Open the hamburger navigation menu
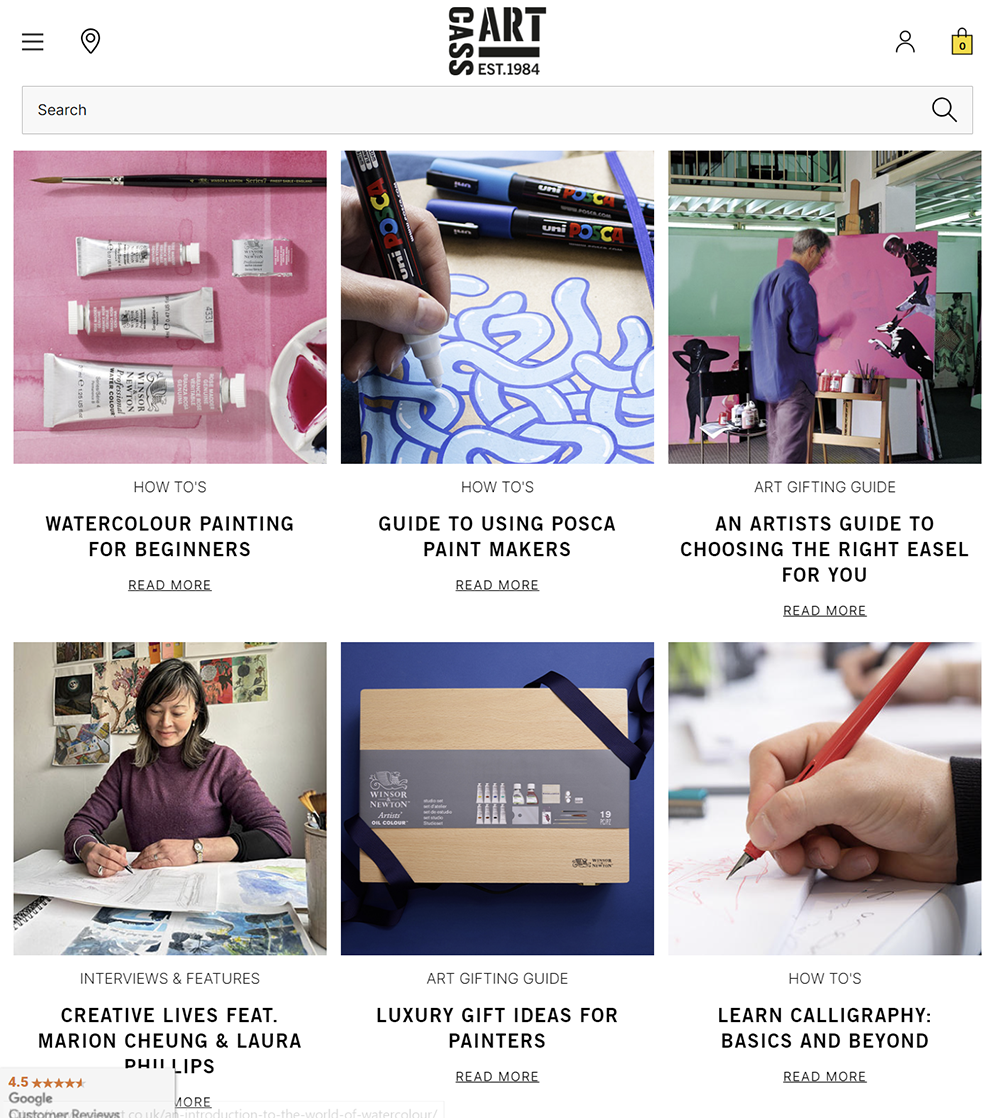The image size is (1000, 1118). (33, 41)
